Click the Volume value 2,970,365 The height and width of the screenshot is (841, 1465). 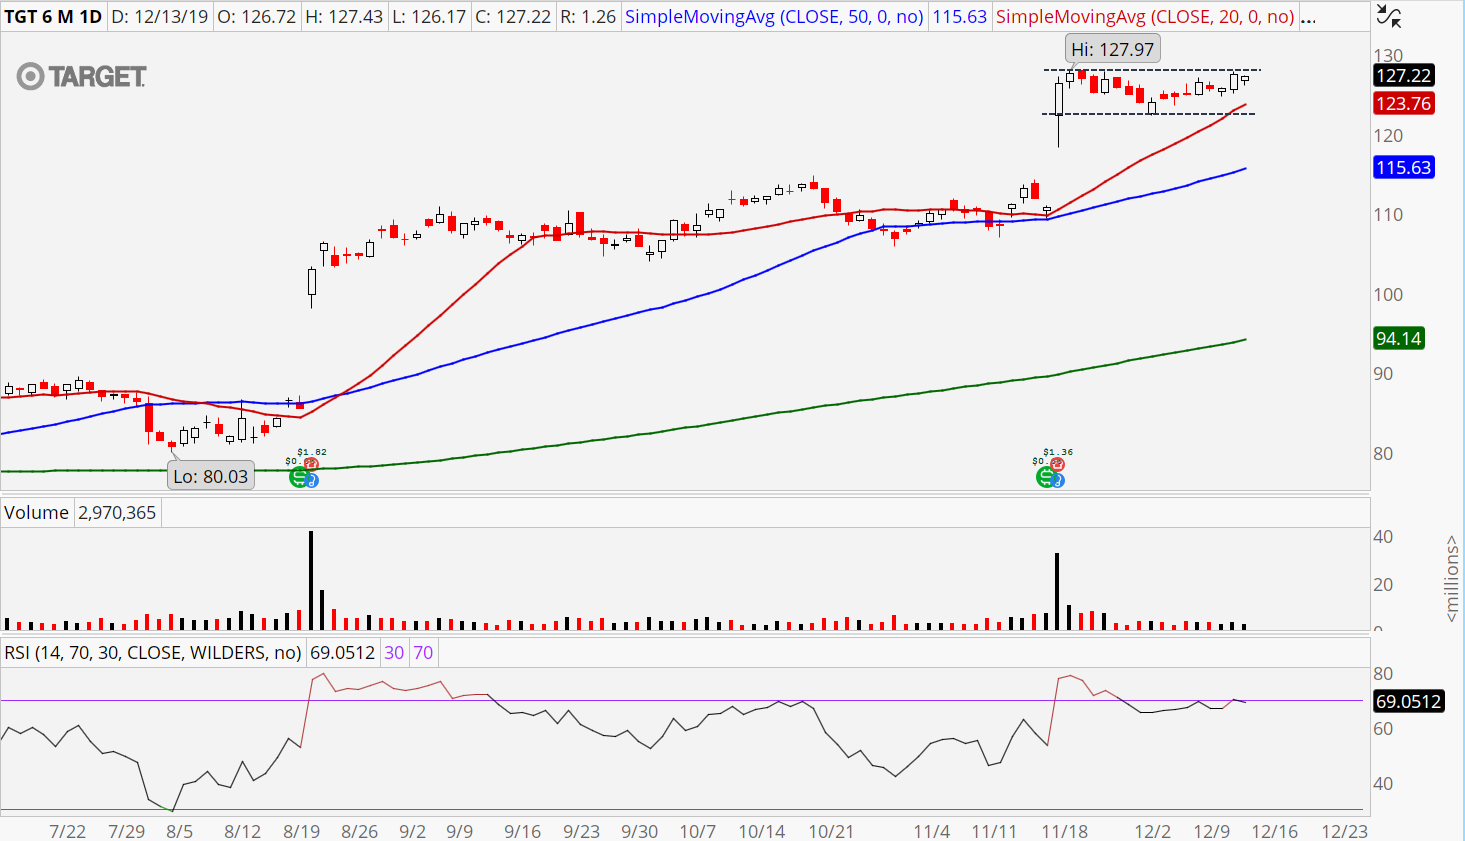coord(117,513)
